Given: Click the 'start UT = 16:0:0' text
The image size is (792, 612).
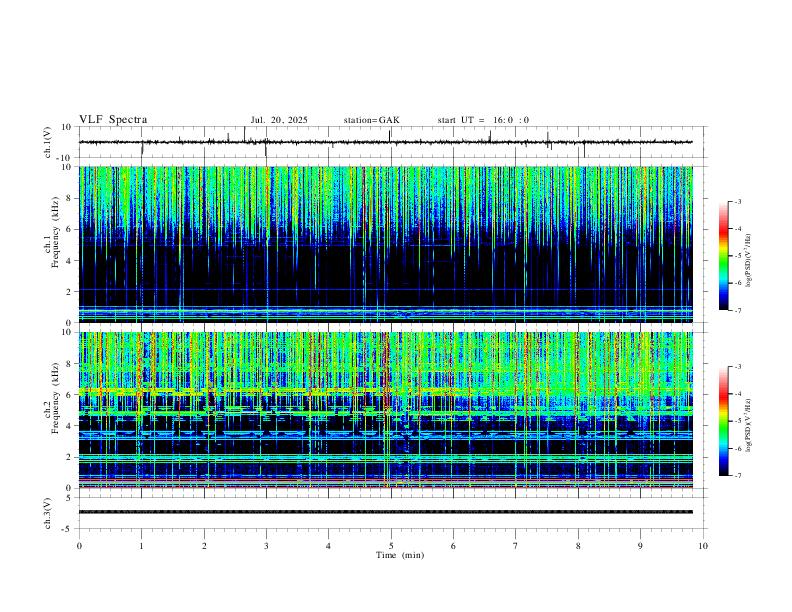Looking at the screenshot, I should click(x=483, y=120).
